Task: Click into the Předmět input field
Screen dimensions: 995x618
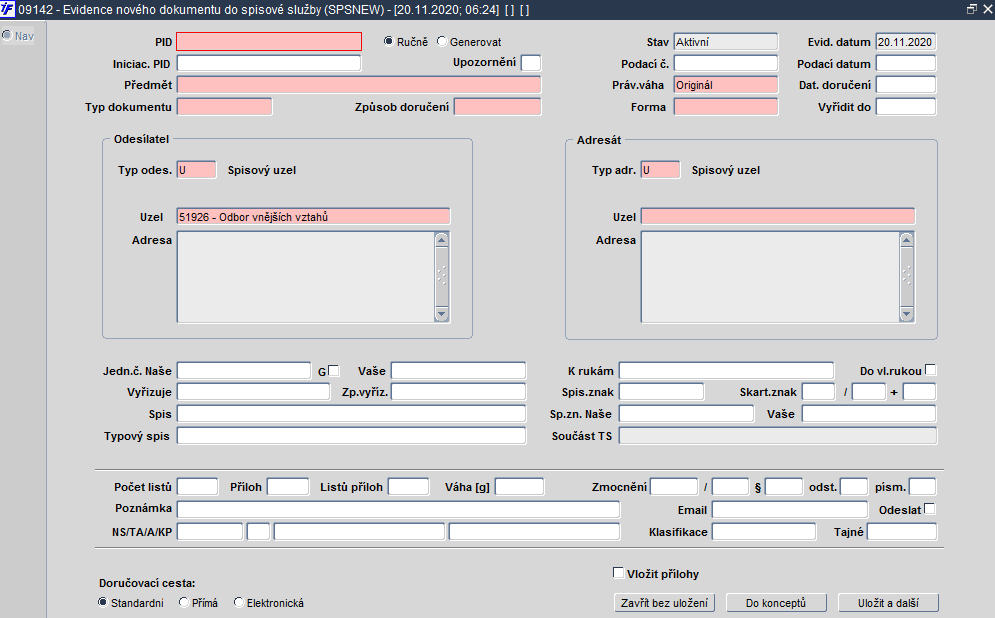Action: point(358,85)
